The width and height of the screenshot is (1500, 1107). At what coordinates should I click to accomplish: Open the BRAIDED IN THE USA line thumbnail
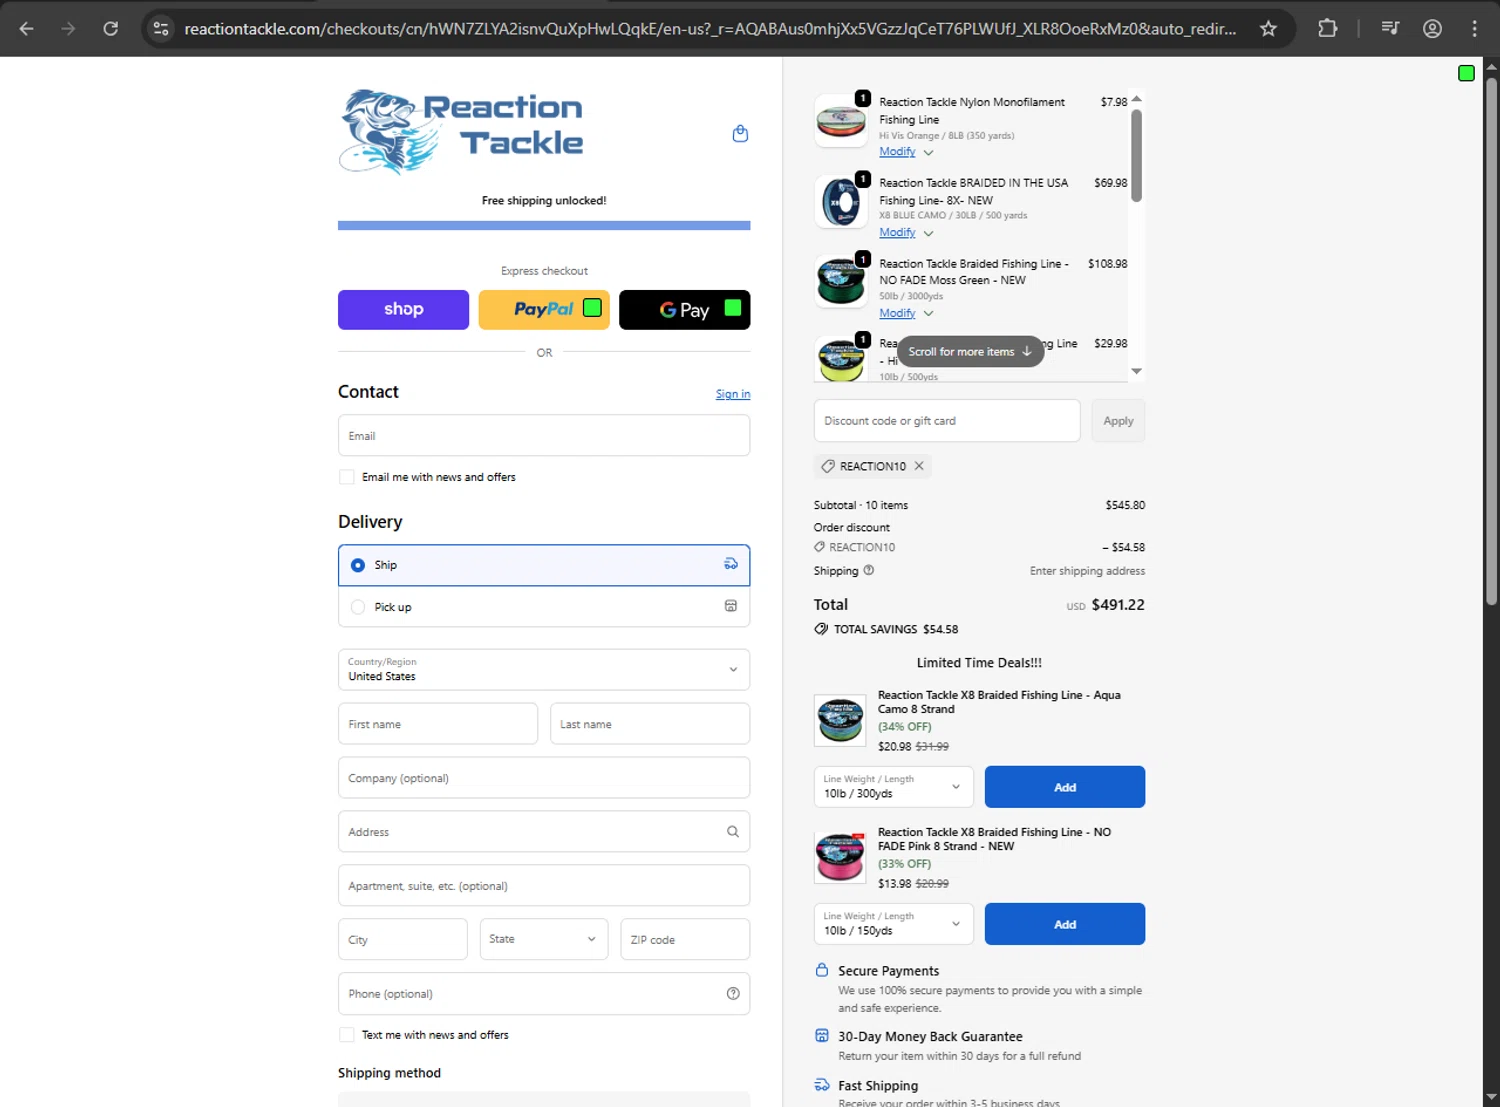tap(841, 202)
